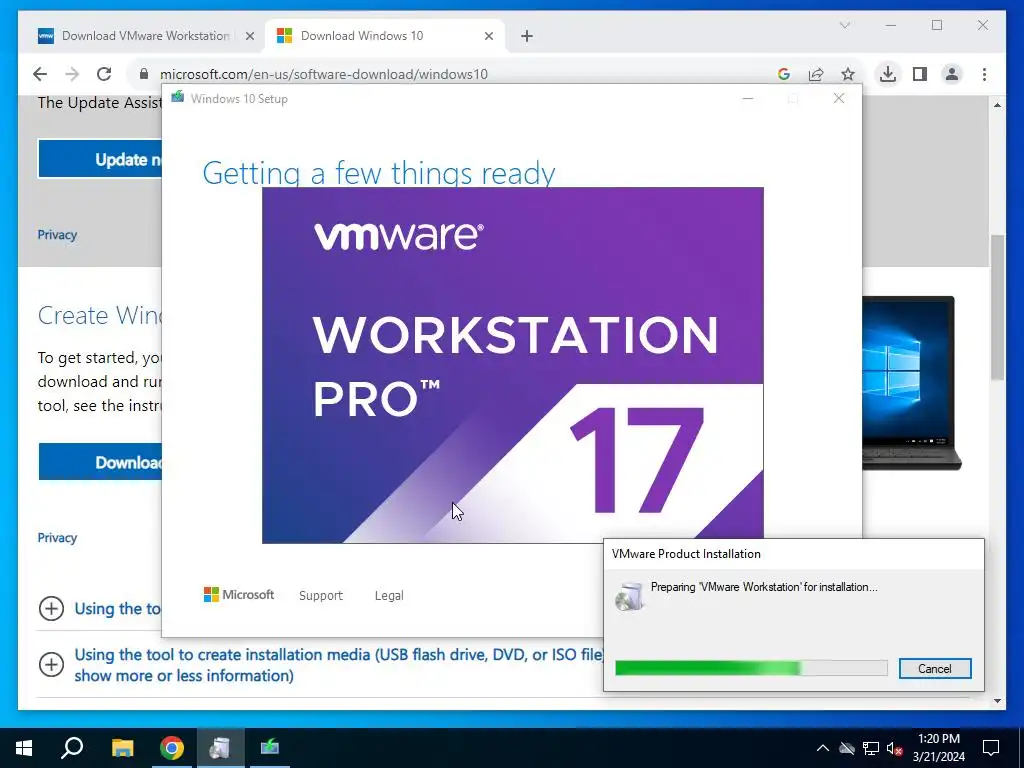The width and height of the screenshot is (1024, 768).
Task: Open the Action Center notifications icon
Action: (x=991, y=748)
